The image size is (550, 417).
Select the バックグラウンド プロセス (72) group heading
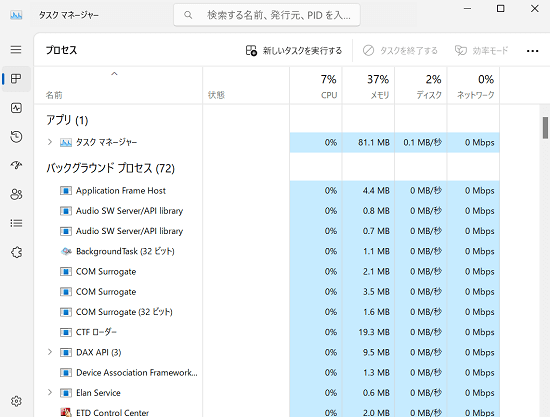[110, 168]
